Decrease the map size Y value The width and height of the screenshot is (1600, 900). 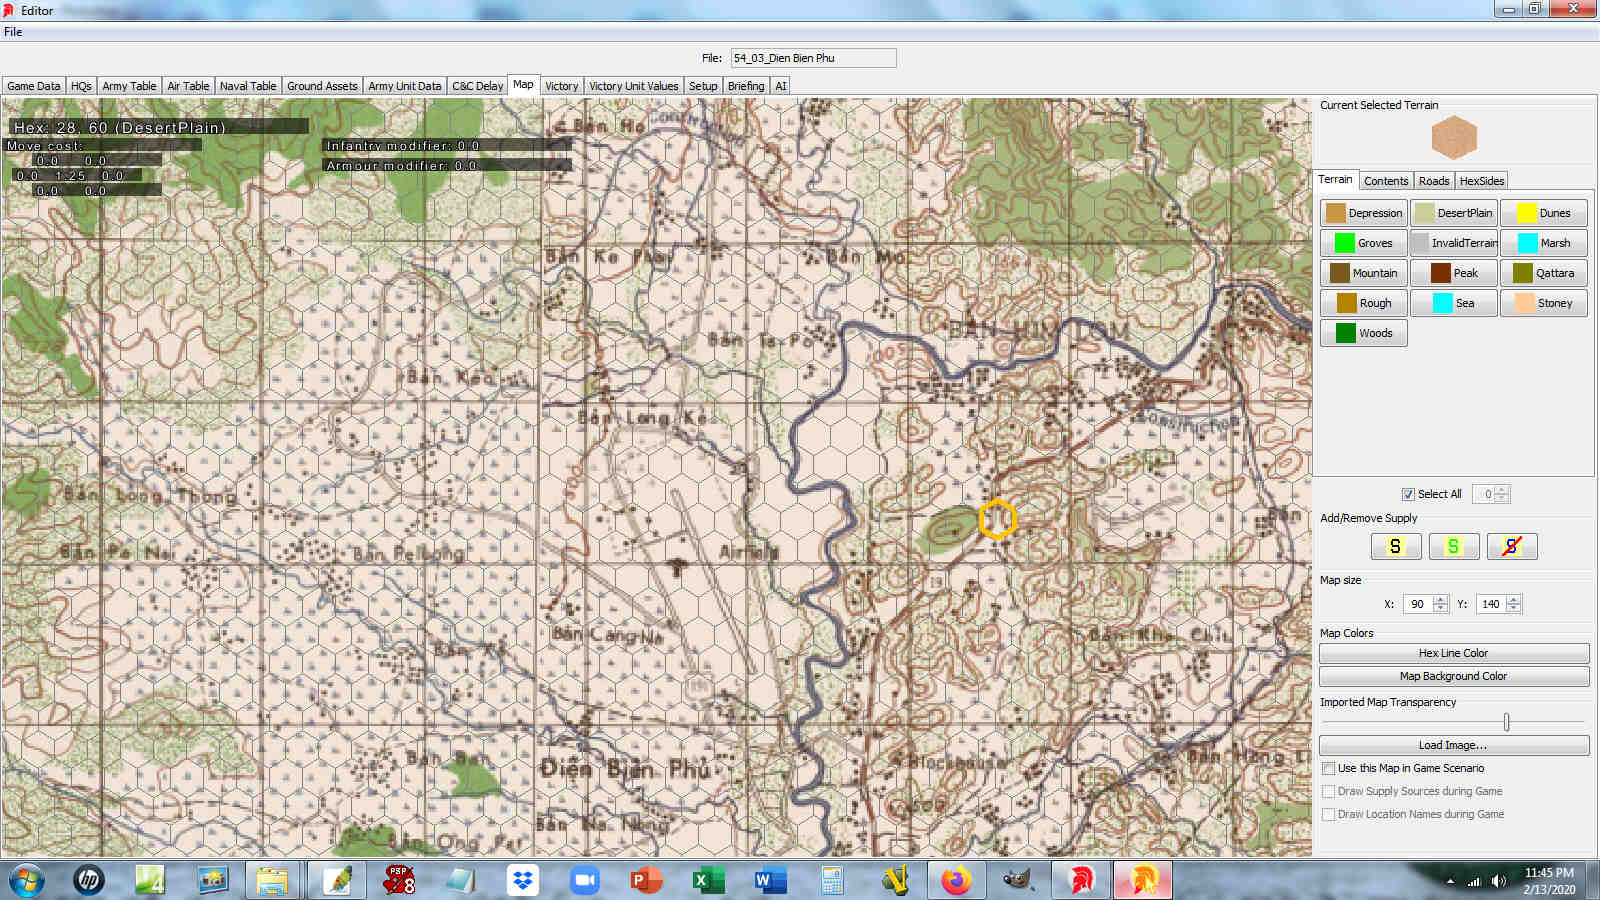(1513, 608)
